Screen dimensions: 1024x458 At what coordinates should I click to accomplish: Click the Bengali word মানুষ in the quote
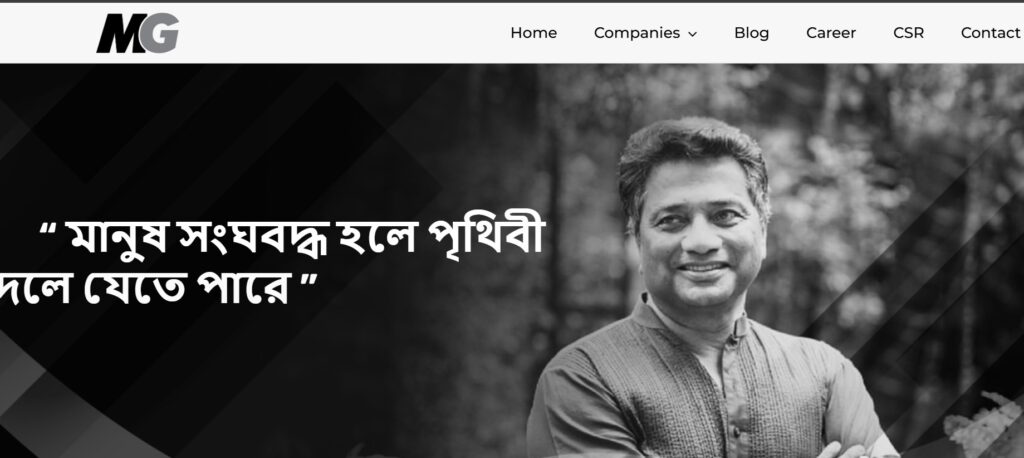tap(118, 237)
